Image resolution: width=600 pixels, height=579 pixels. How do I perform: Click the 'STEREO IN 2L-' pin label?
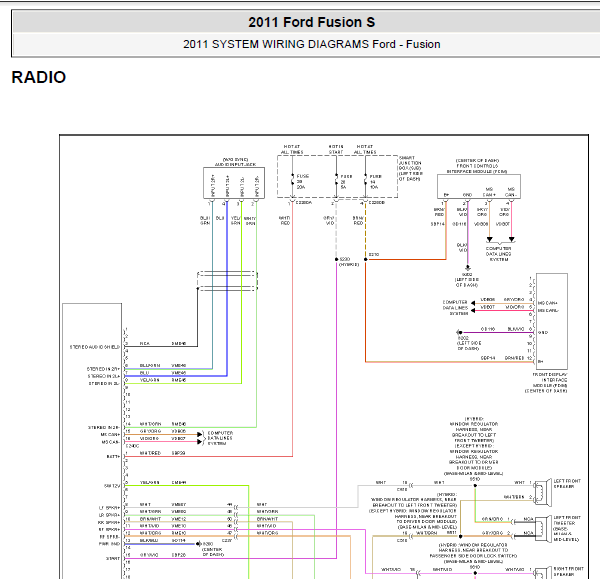pyautogui.click(x=104, y=383)
